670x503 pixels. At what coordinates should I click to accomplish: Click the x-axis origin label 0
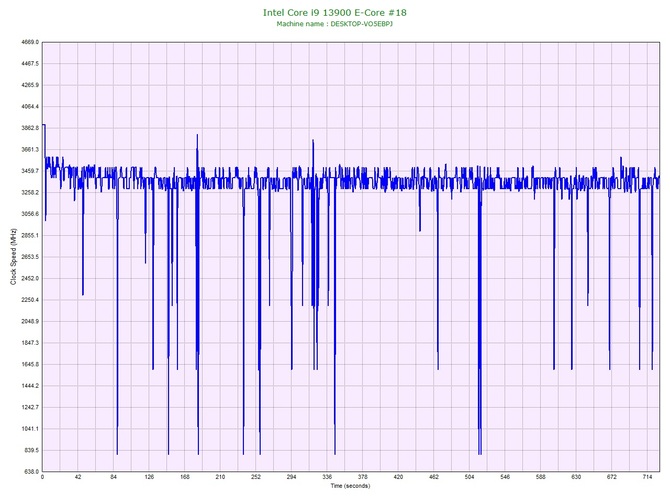click(x=42, y=477)
